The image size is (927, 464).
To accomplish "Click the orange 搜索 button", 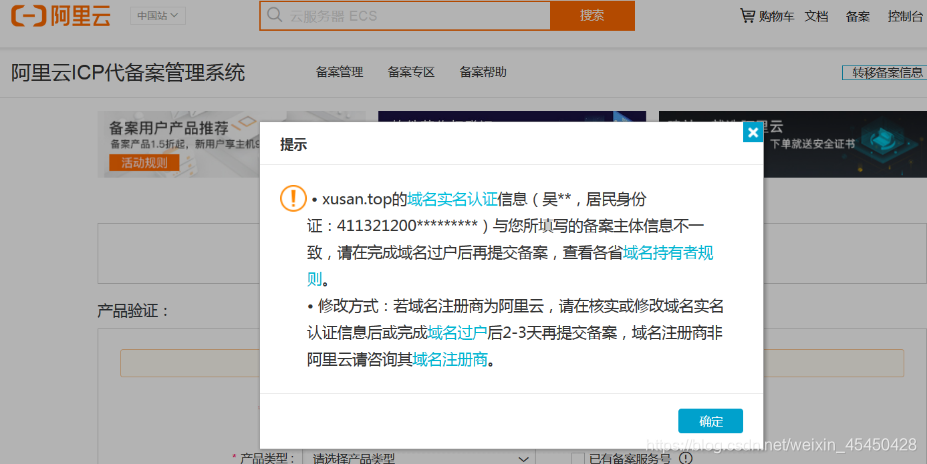I will (592, 16).
